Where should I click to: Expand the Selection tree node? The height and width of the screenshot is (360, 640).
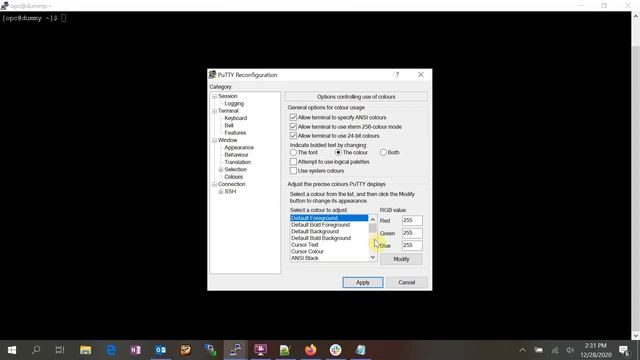click(221, 170)
